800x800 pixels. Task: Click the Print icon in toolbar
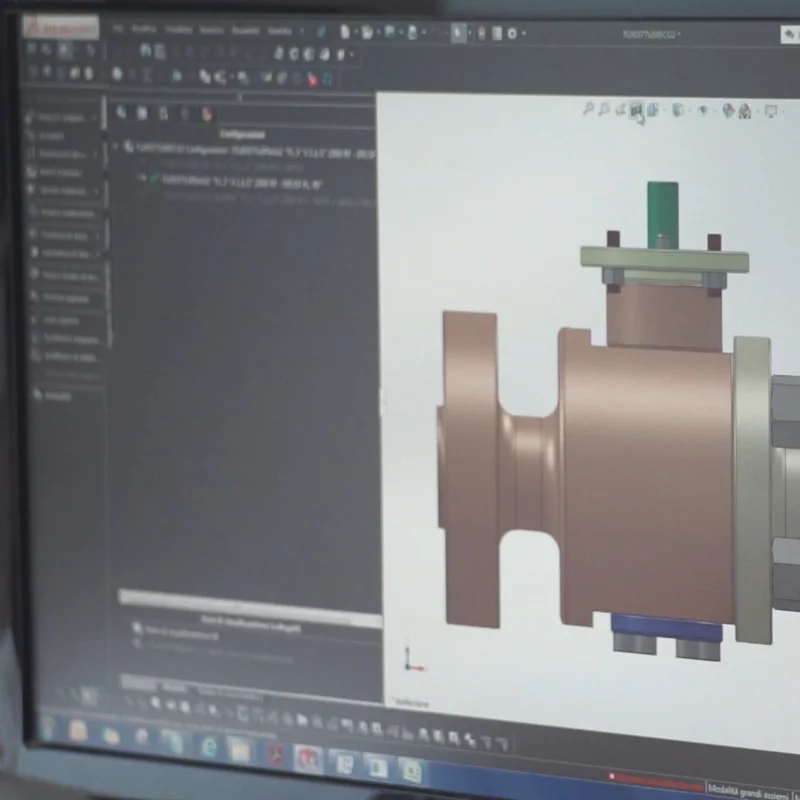(x=412, y=33)
